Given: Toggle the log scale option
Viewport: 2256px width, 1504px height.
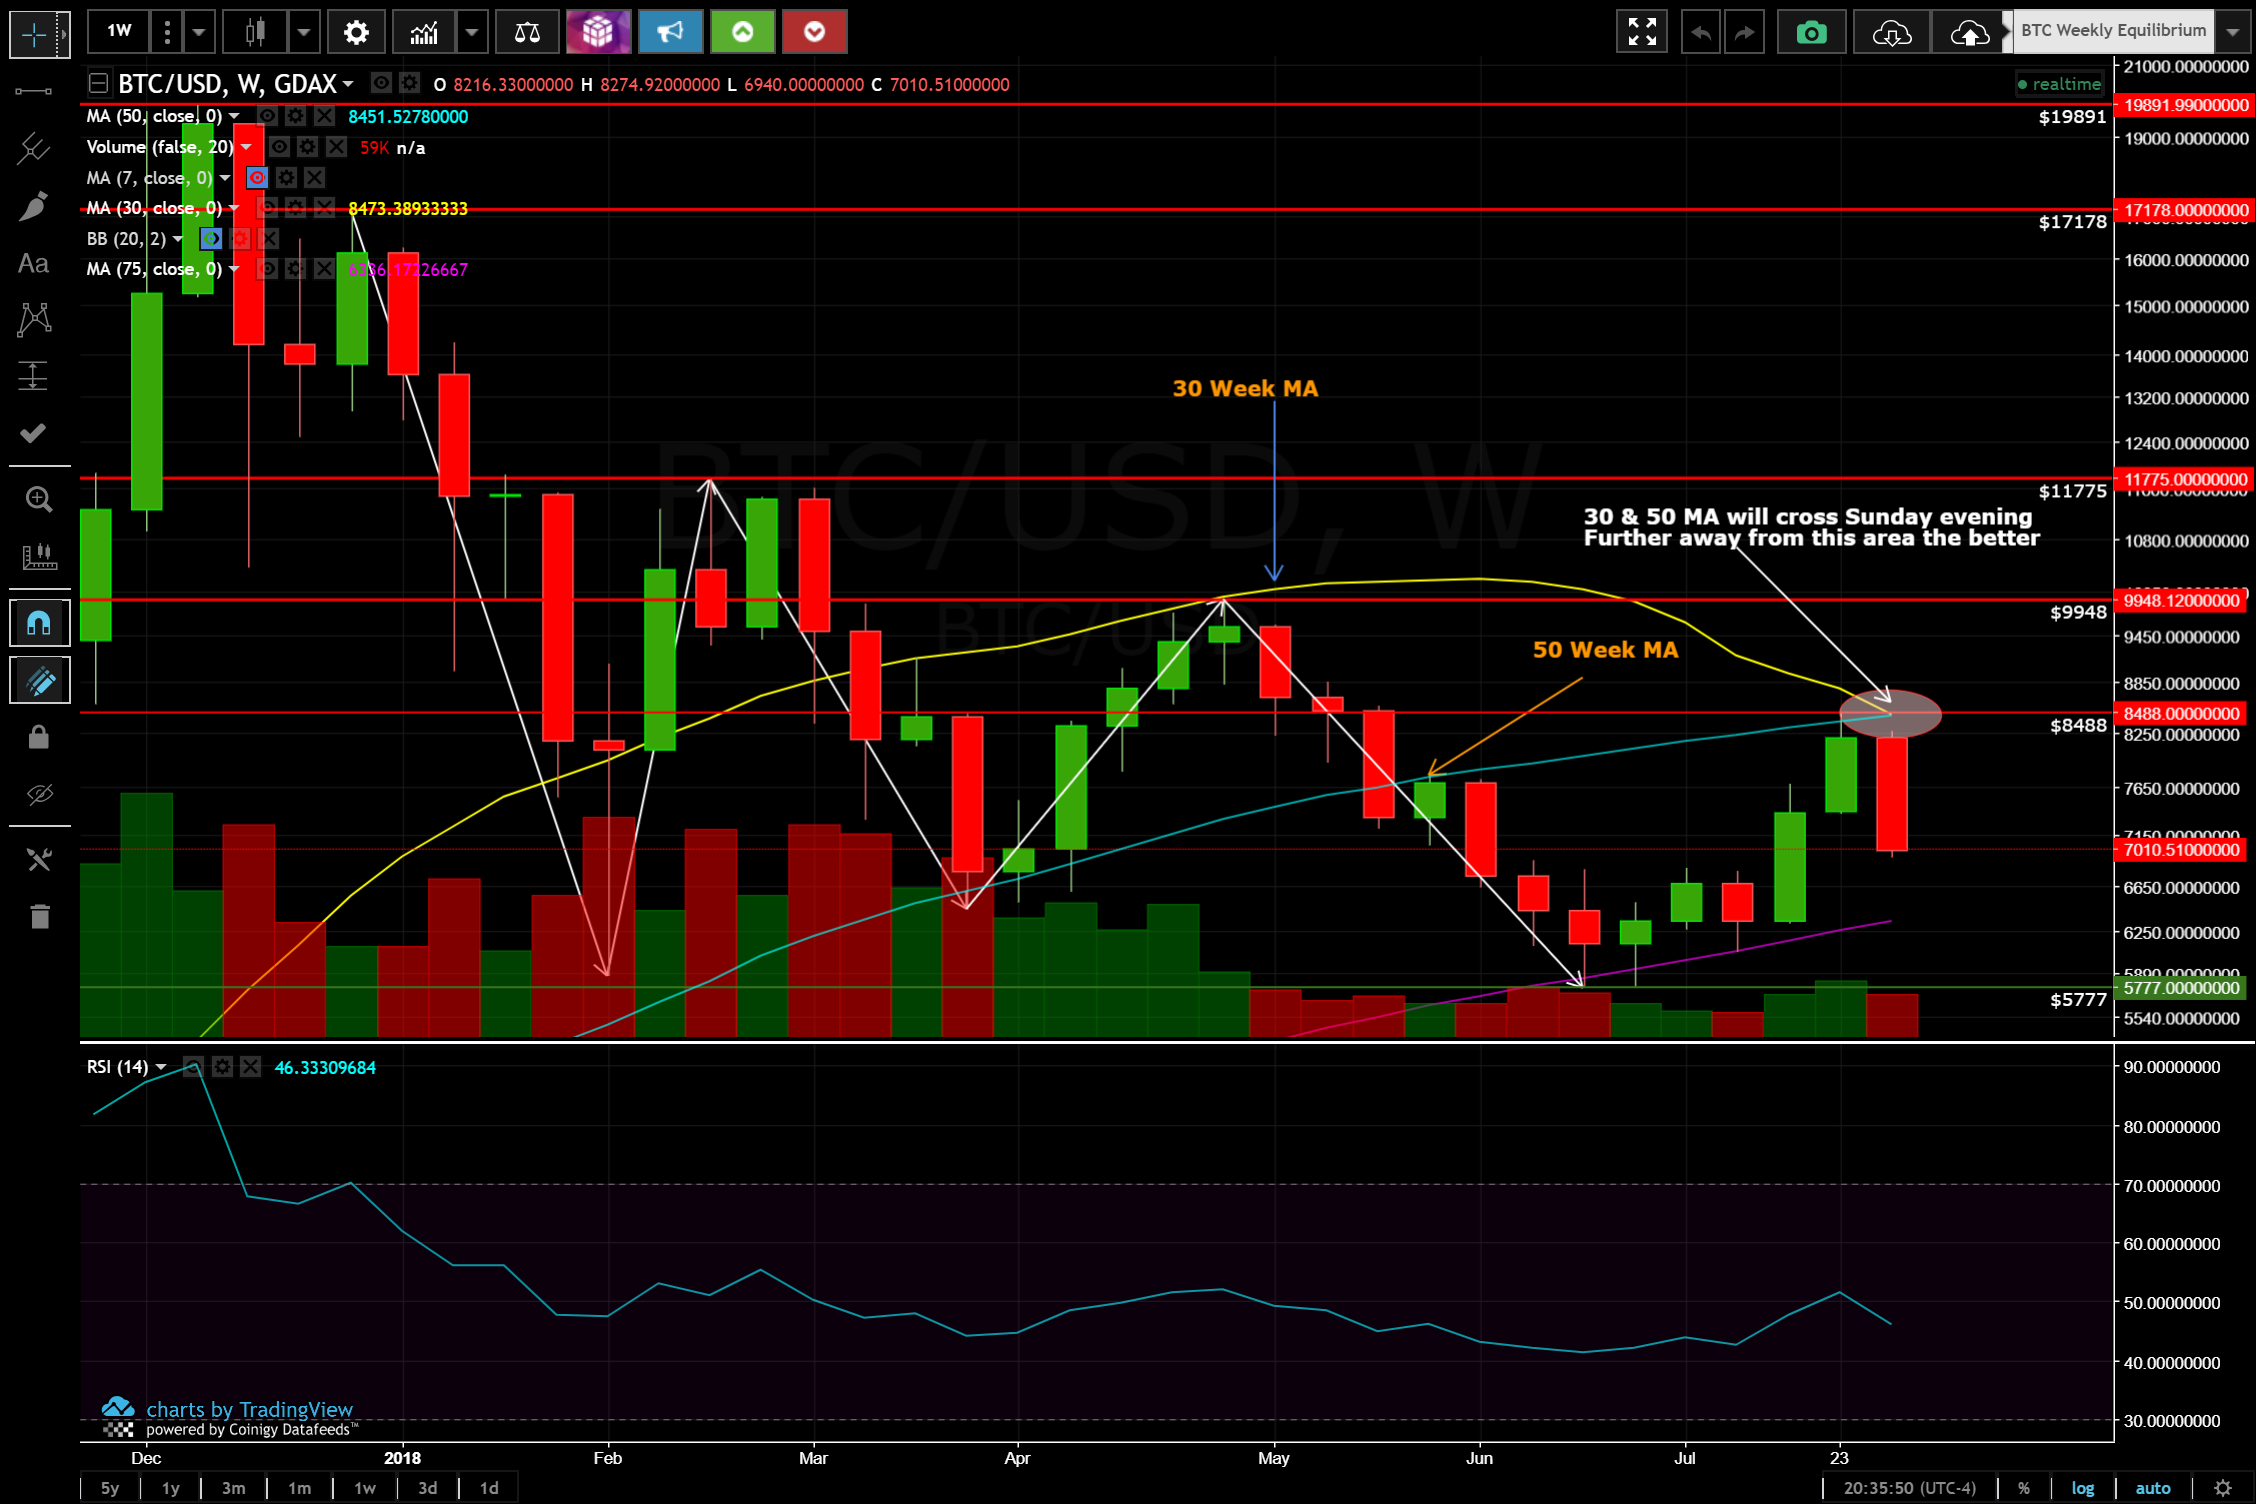Looking at the screenshot, I should (2082, 1488).
